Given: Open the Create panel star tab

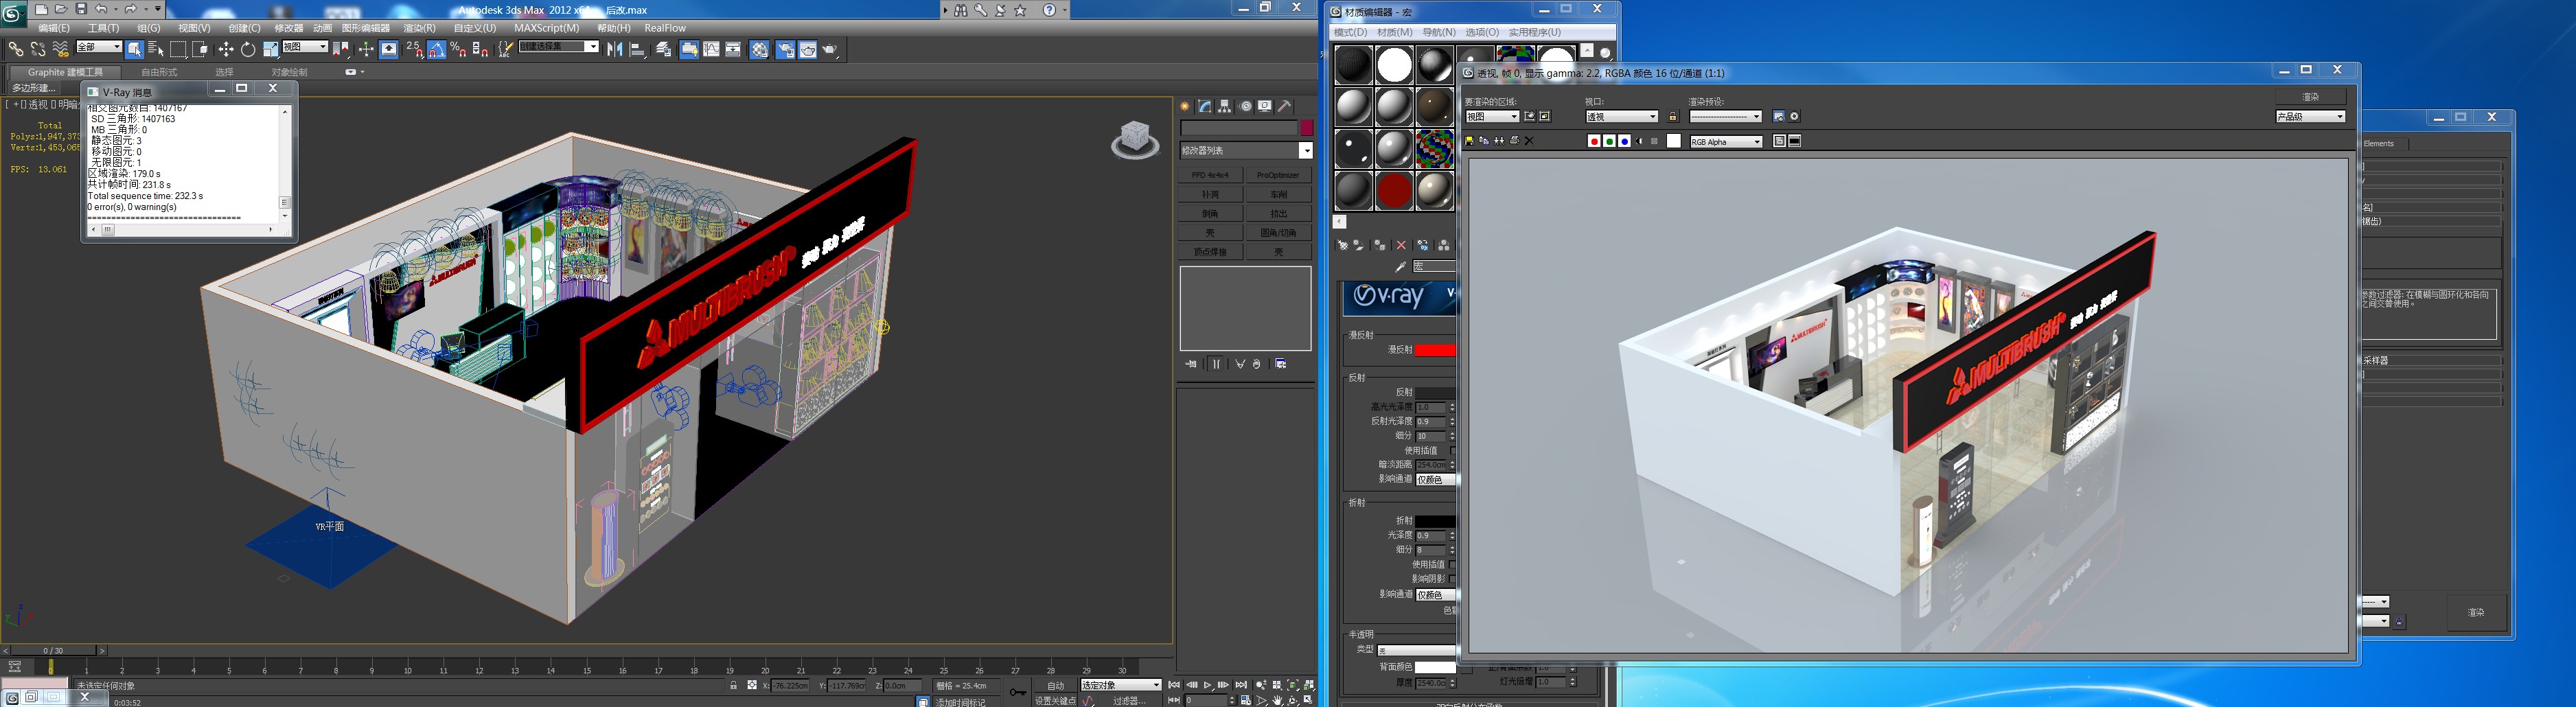Looking at the screenshot, I should [x=1185, y=106].
